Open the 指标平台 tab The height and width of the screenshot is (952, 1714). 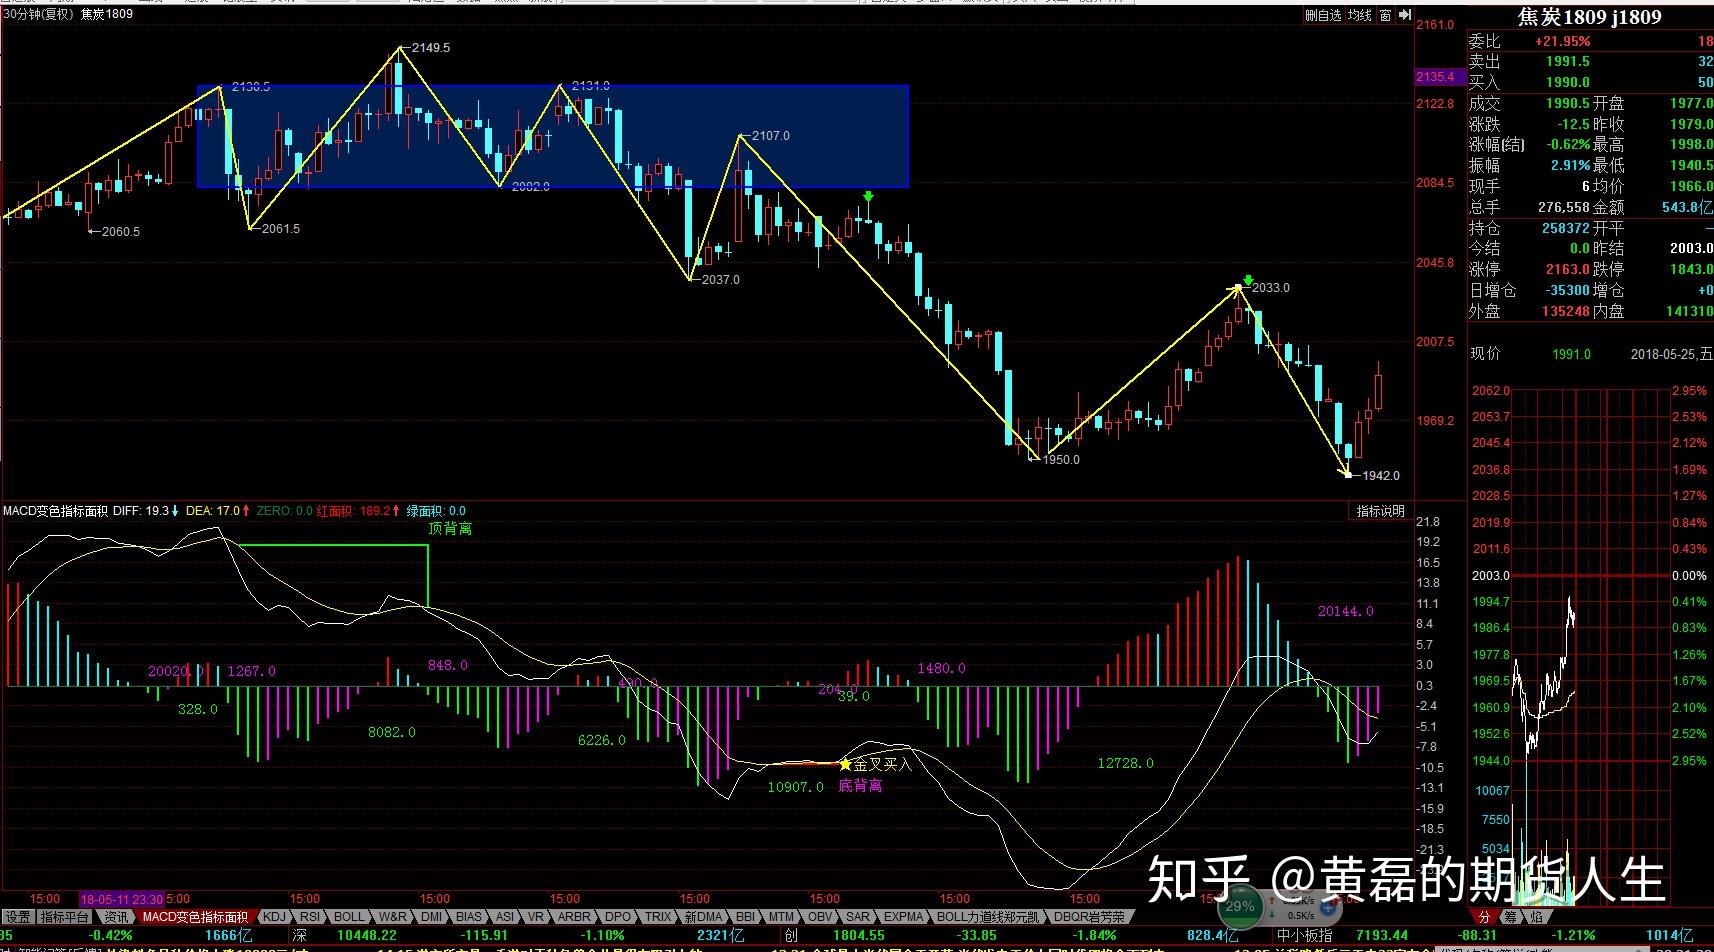tap(64, 916)
